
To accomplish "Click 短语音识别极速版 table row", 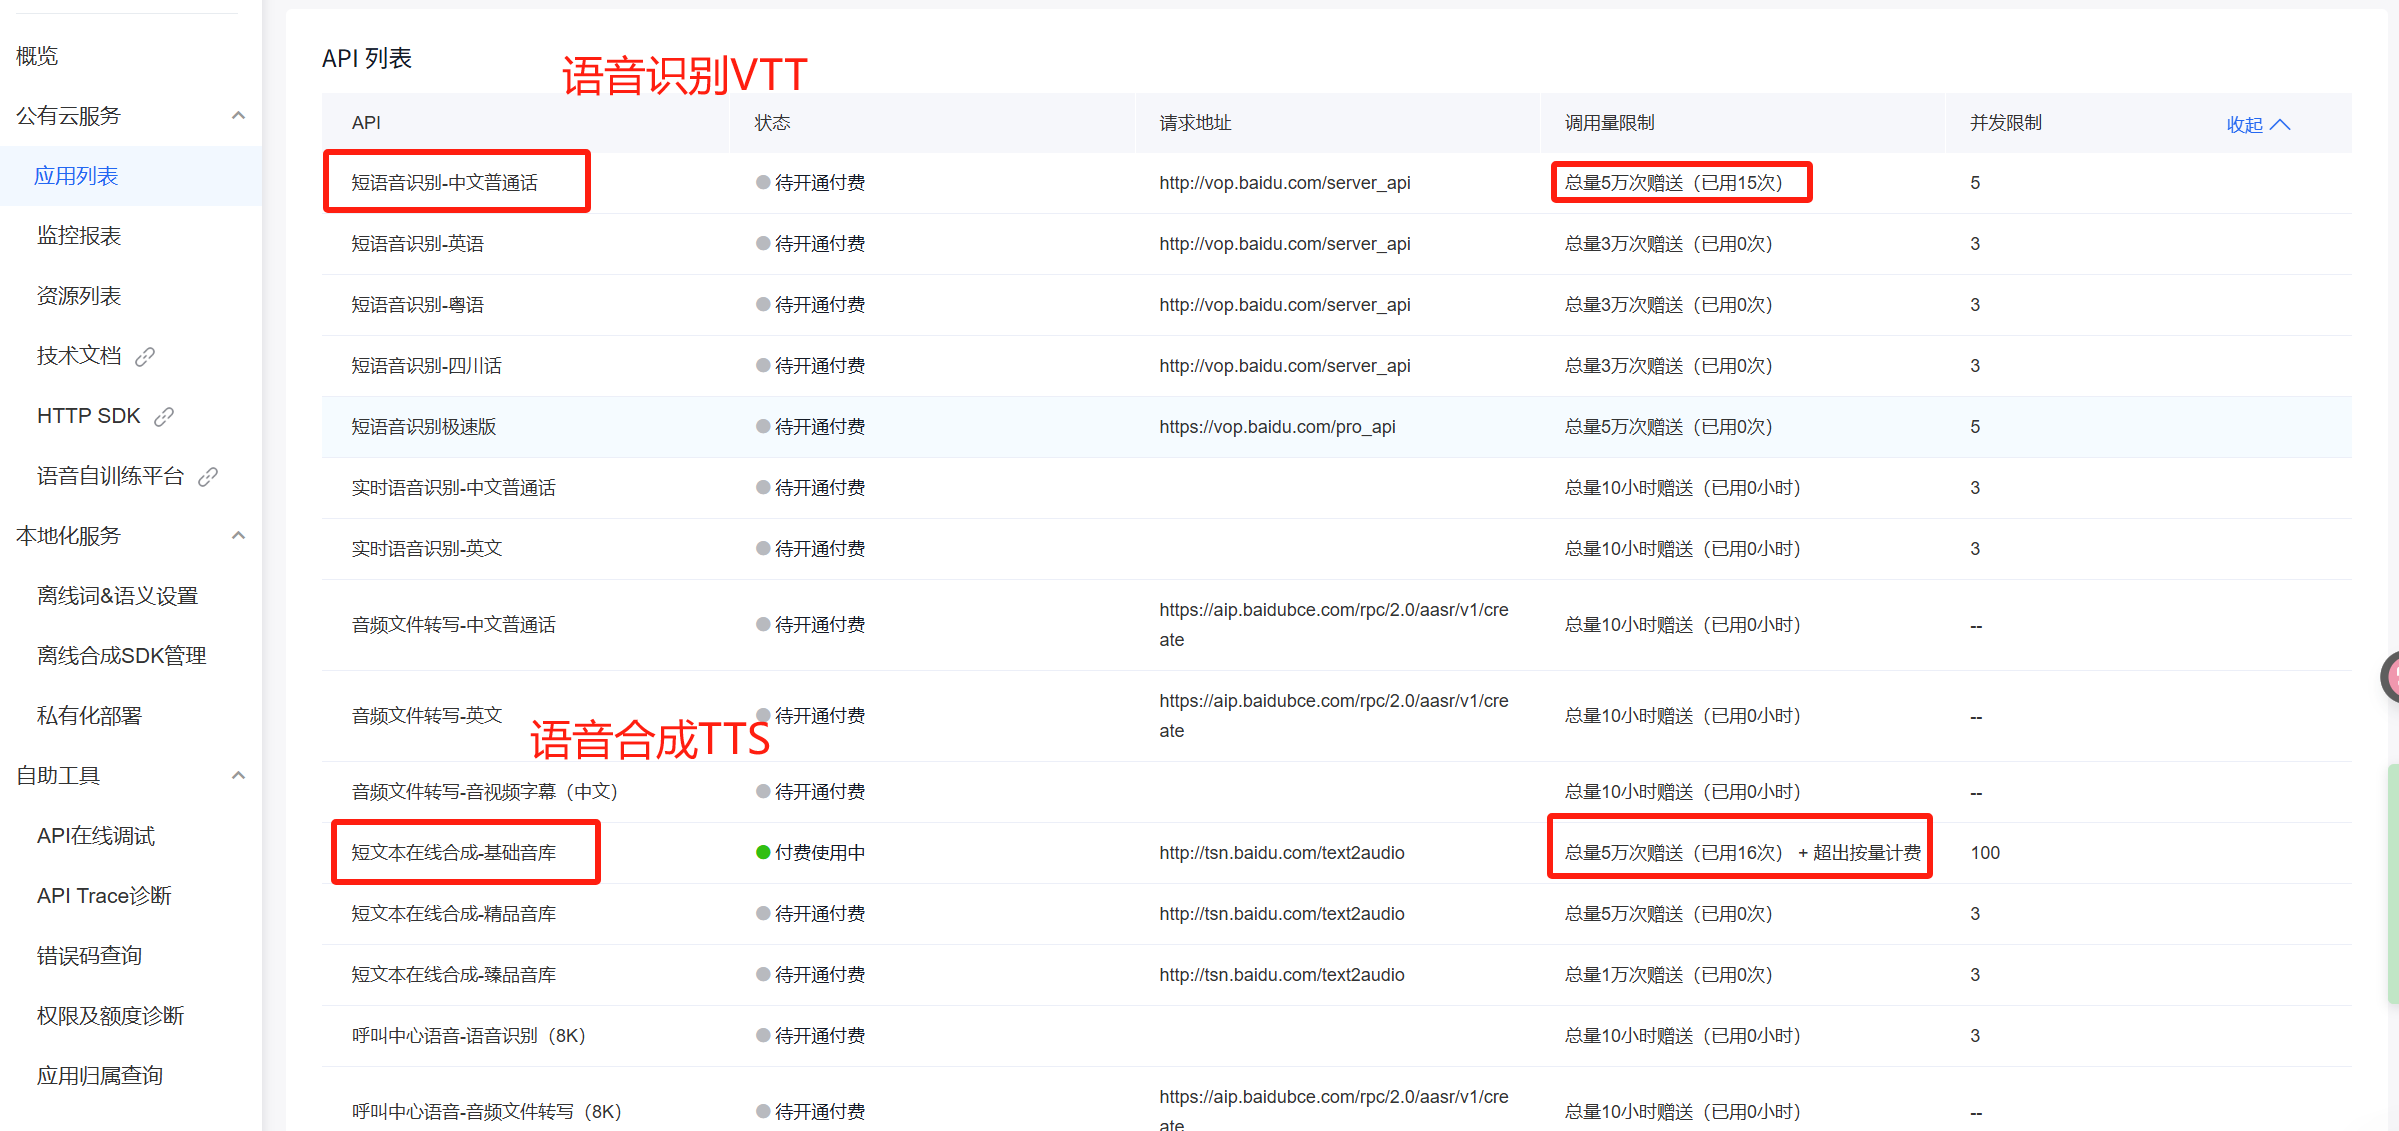I will coord(424,427).
